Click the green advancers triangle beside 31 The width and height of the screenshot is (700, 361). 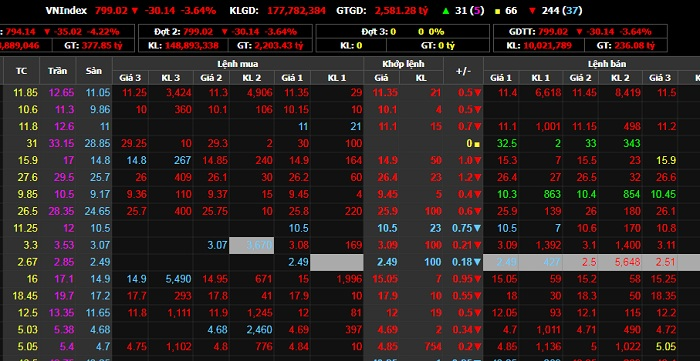click(x=447, y=10)
